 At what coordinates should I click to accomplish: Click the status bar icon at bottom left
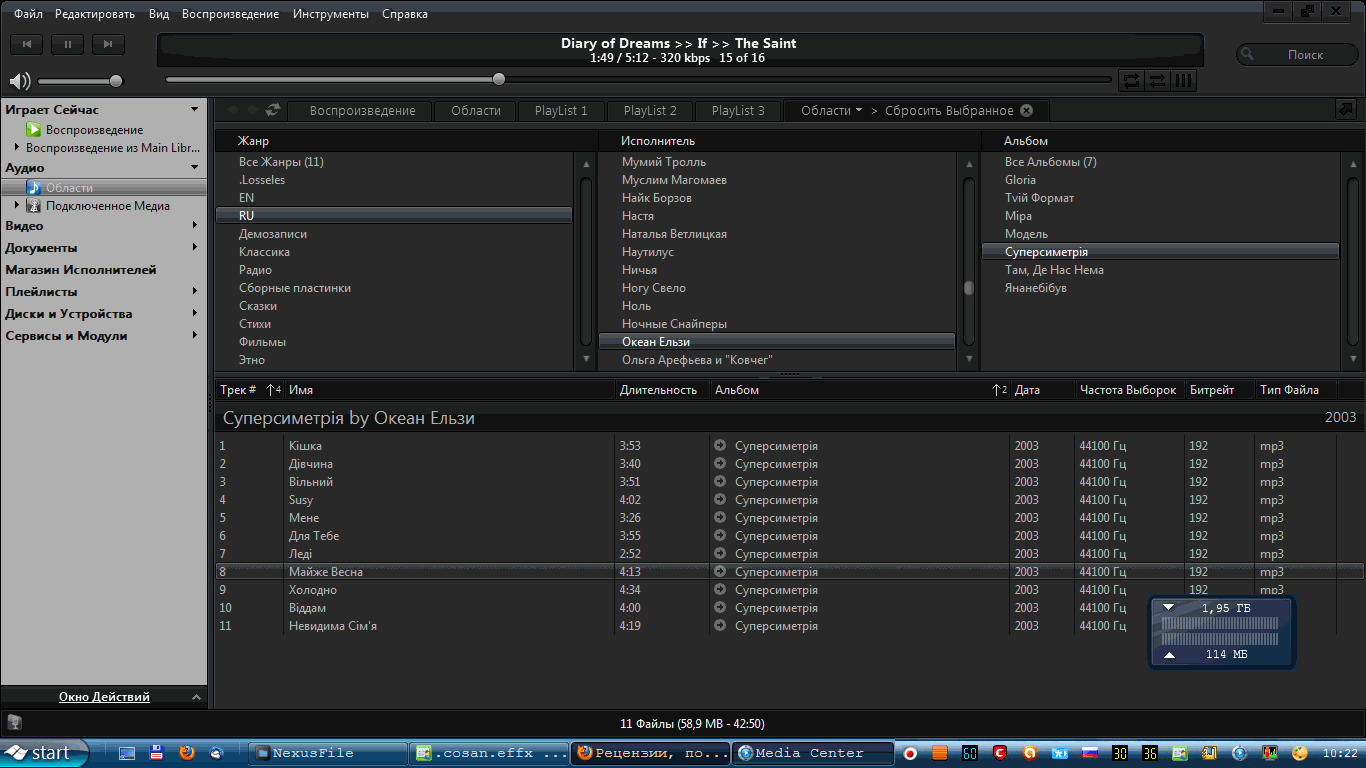click(x=14, y=723)
